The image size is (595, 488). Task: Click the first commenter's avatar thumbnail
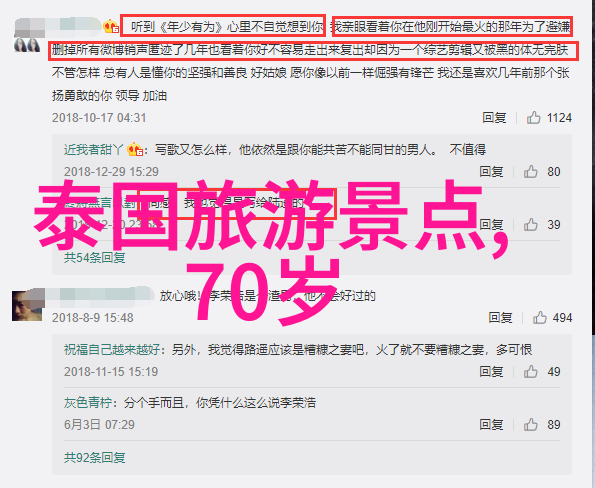pyautogui.click(x=27, y=44)
